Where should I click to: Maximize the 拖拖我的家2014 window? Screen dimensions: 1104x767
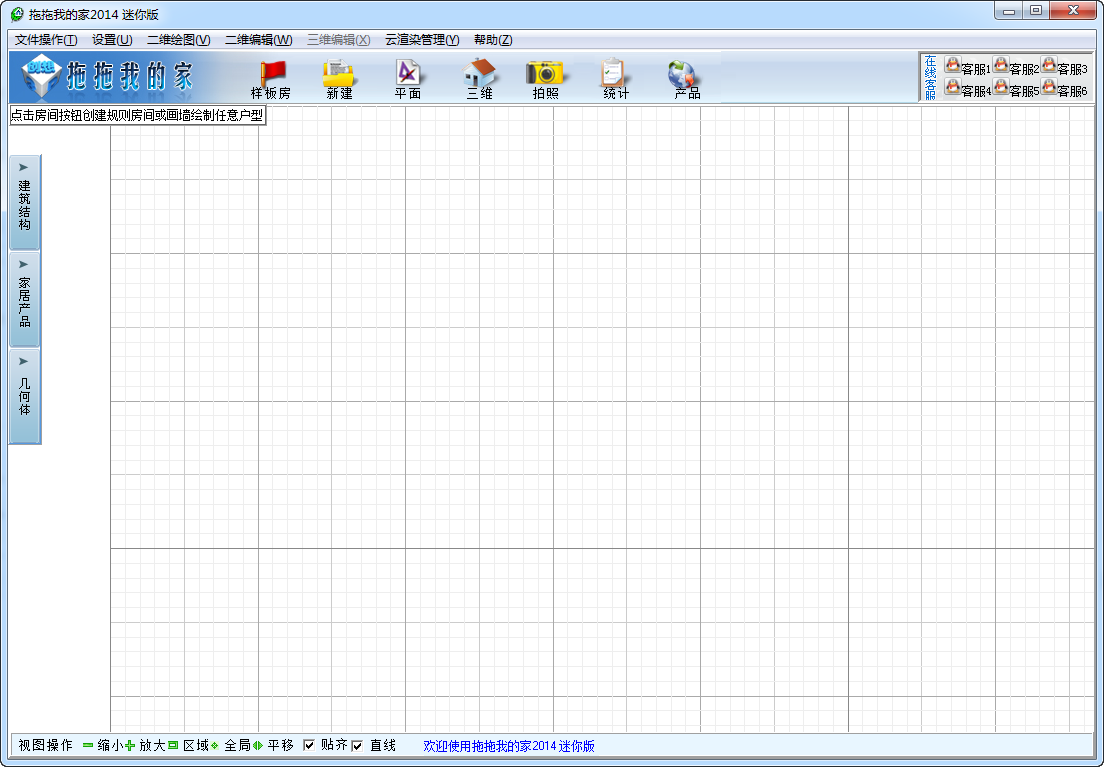point(1036,11)
